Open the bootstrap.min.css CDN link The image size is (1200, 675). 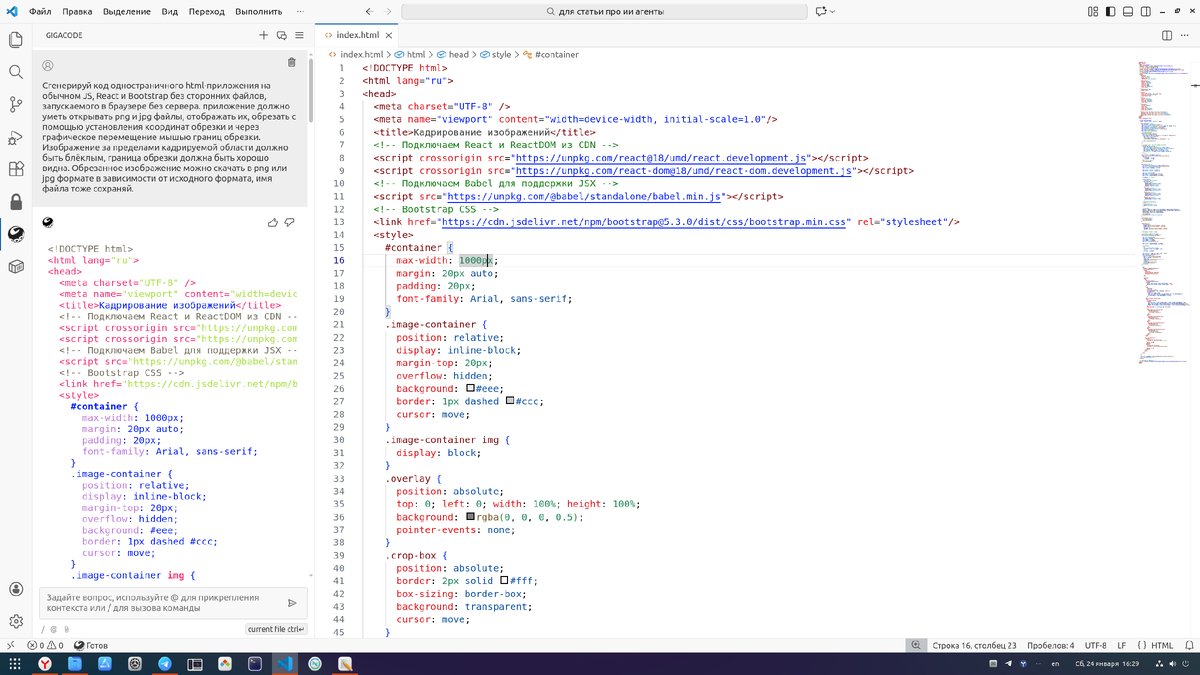pos(644,222)
